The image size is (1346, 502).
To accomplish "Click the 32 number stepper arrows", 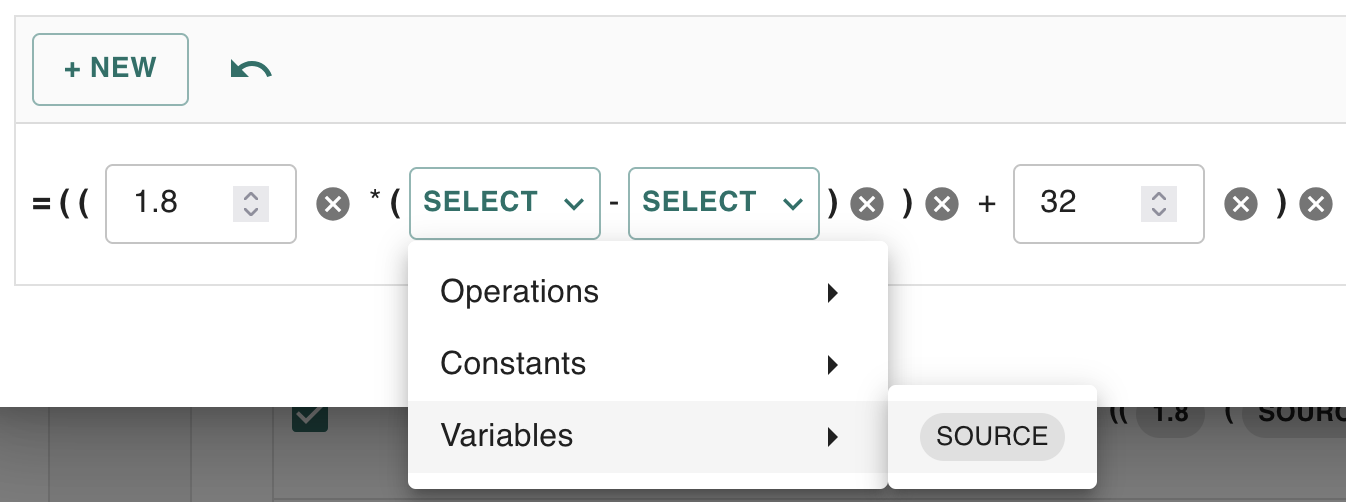I will coord(1159,204).
